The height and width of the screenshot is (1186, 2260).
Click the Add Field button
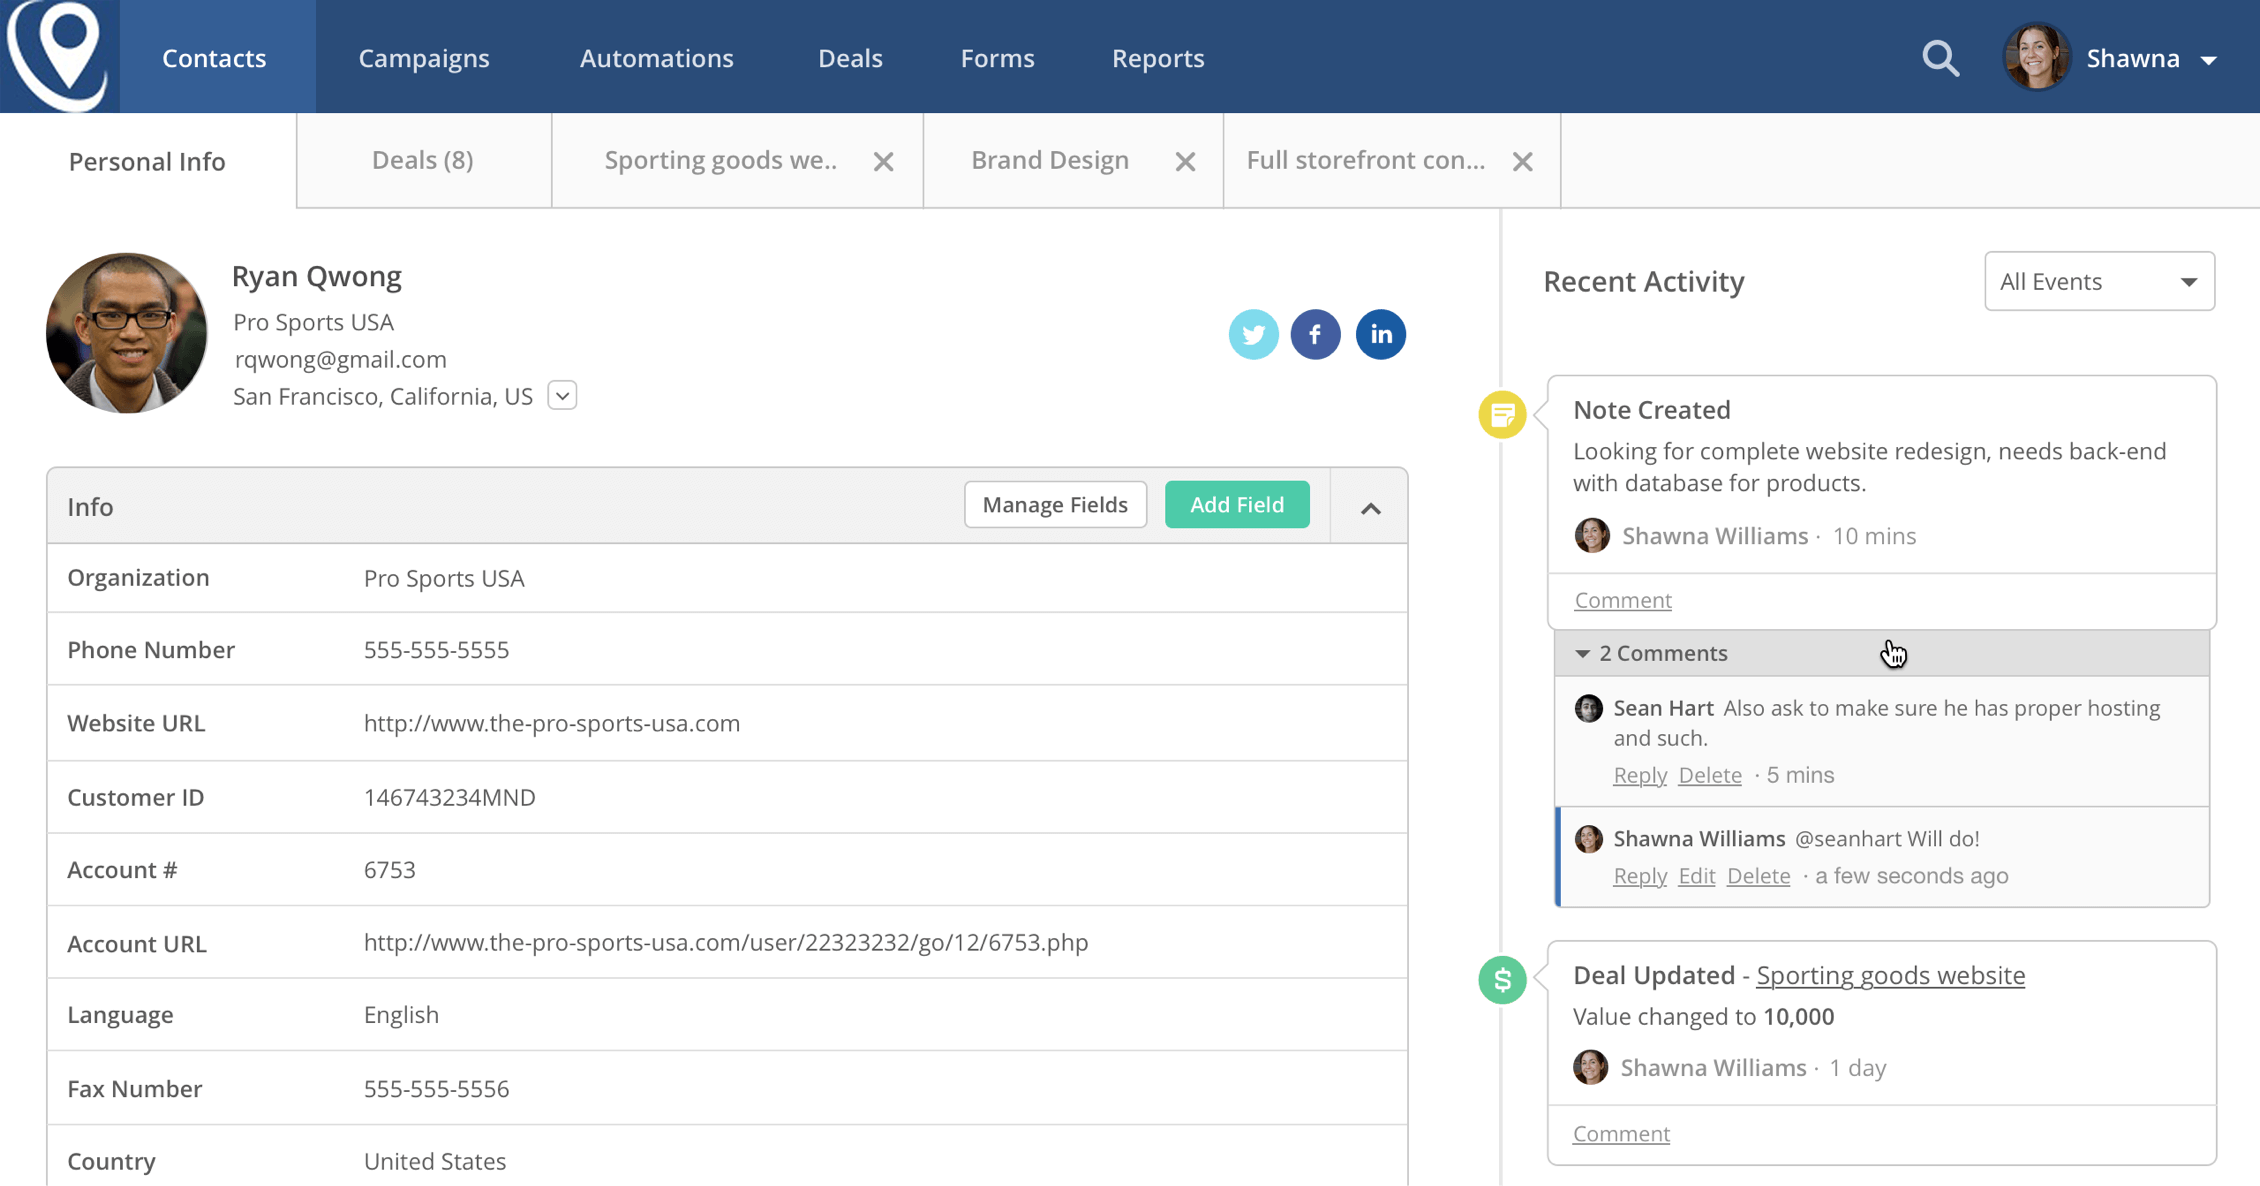point(1236,506)
